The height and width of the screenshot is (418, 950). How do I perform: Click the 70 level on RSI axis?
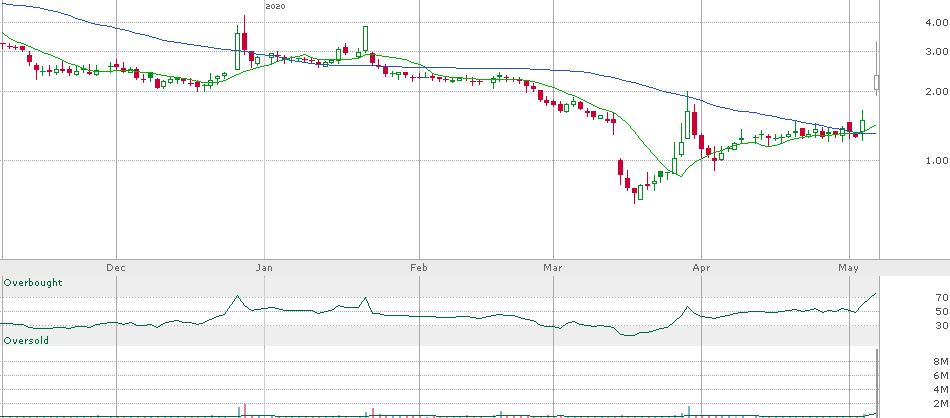pyautogui.click(x=941, y=297)
